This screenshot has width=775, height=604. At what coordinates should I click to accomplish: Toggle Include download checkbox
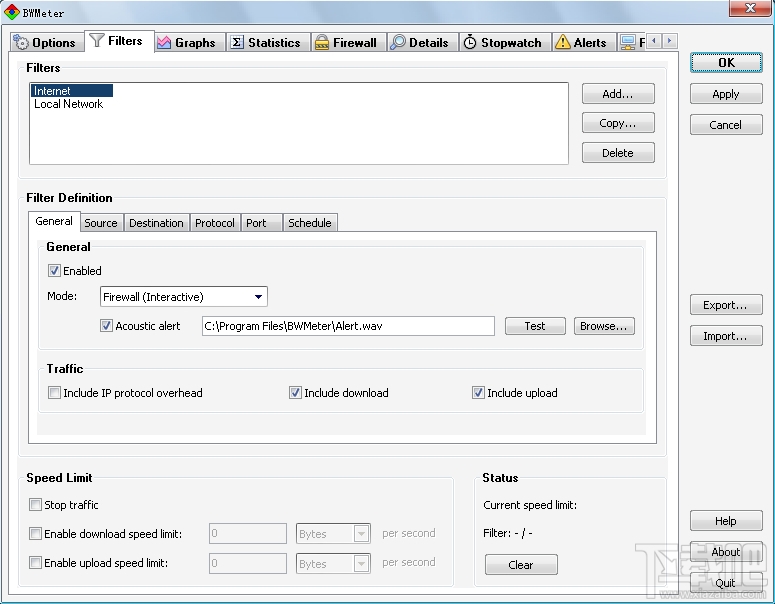295,393
